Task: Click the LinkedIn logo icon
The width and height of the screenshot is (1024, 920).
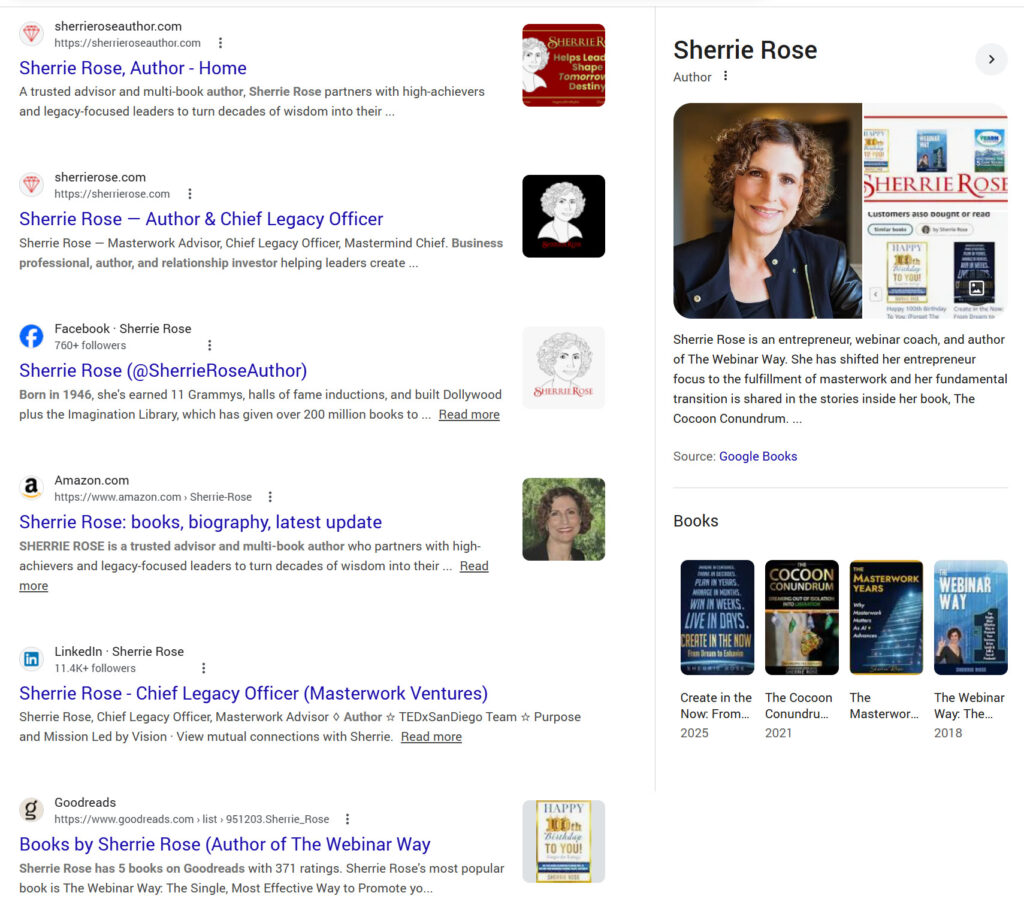Action: pos(32,659)
